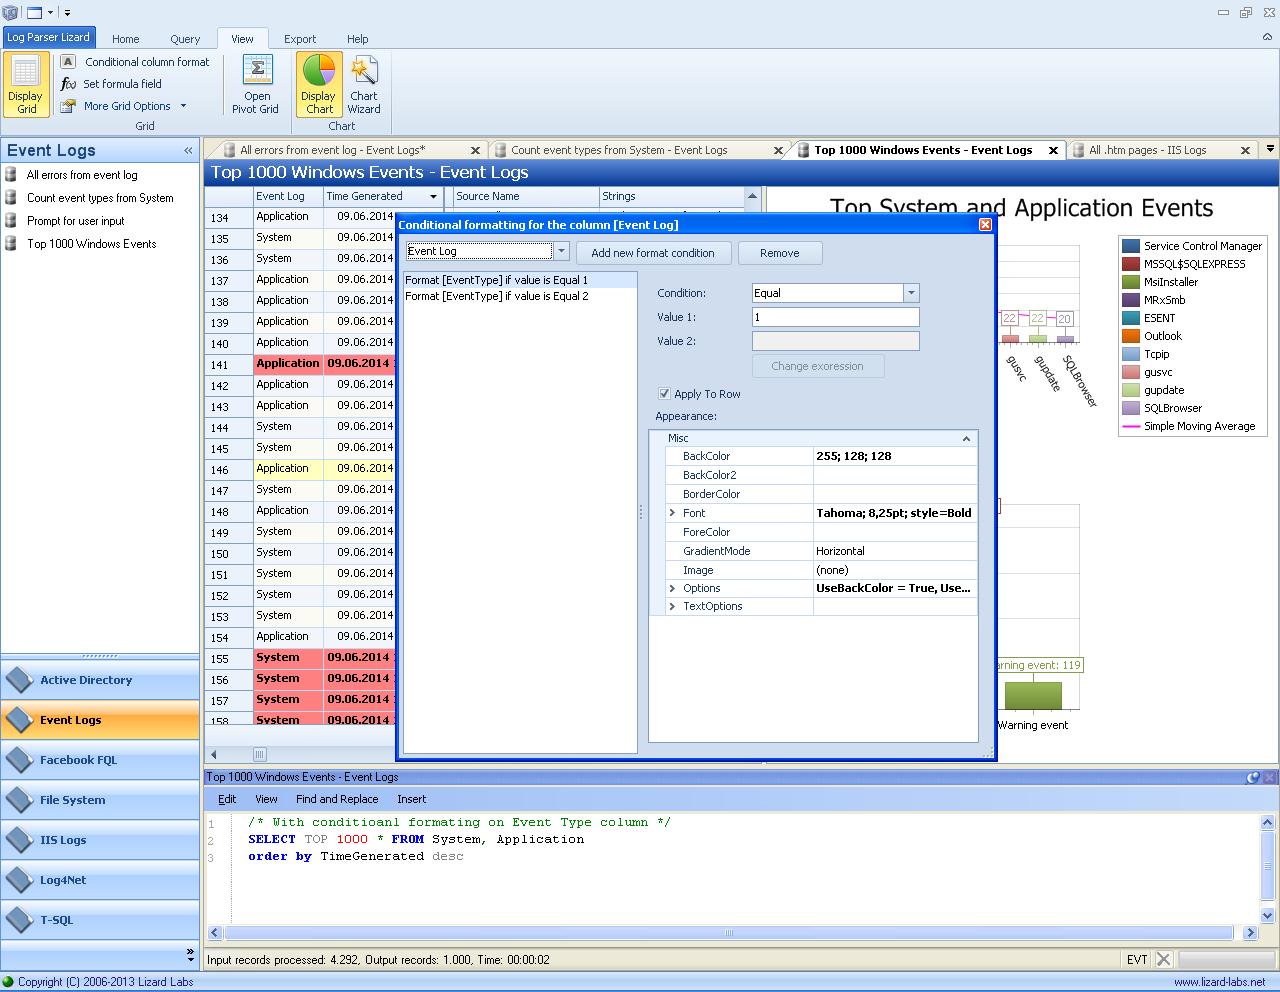This screenshot has width=1280, height=992.
Task: Open the Event Log column dropdown
Action: (561, 251)
